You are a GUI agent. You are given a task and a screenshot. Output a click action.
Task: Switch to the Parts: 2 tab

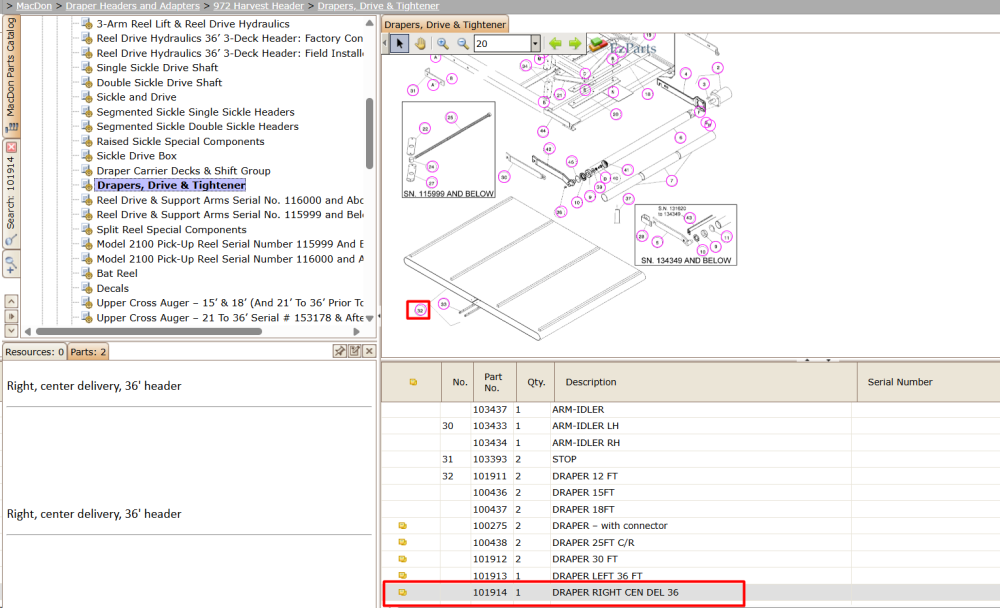coord(88,352)
